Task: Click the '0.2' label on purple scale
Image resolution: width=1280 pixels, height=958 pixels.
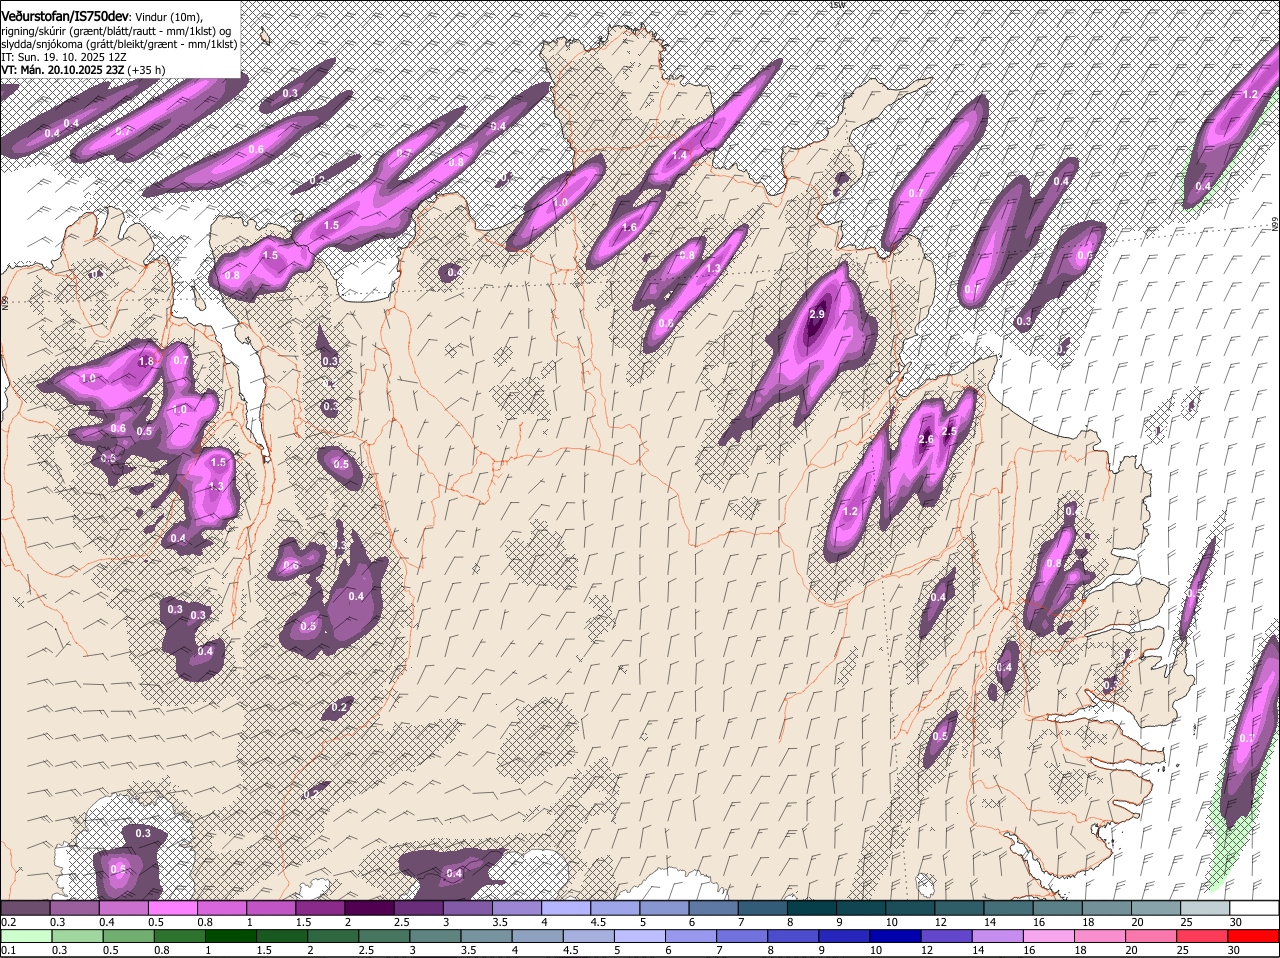Action: tap(8, 921)
